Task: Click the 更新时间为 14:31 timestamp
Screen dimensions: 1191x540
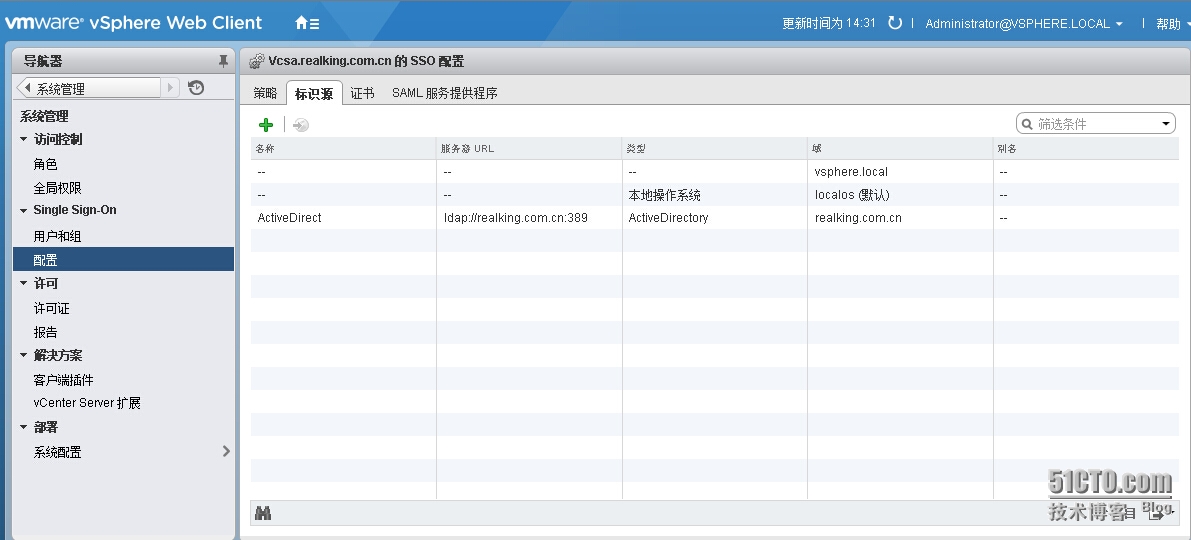Action: (829, 24)
